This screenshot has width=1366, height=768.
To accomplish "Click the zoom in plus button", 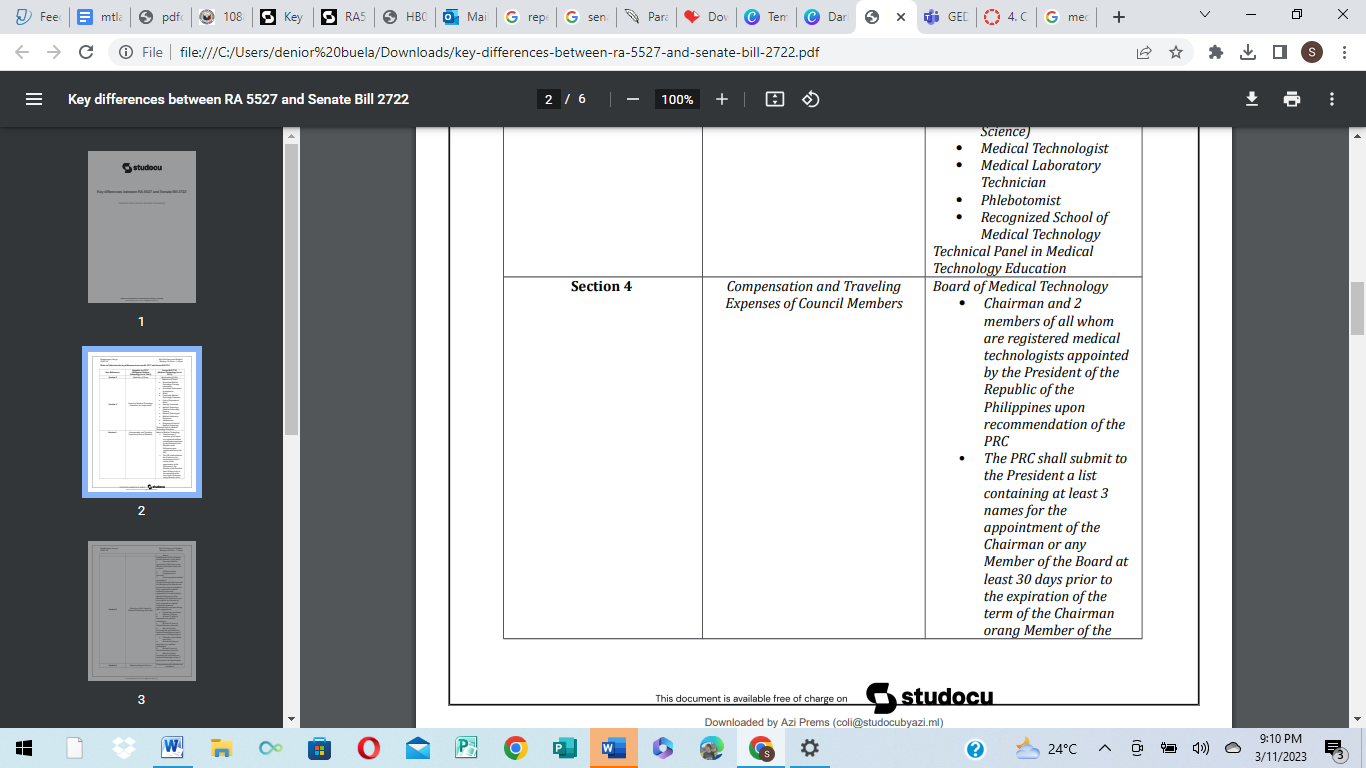I will (x=722, y=99).
